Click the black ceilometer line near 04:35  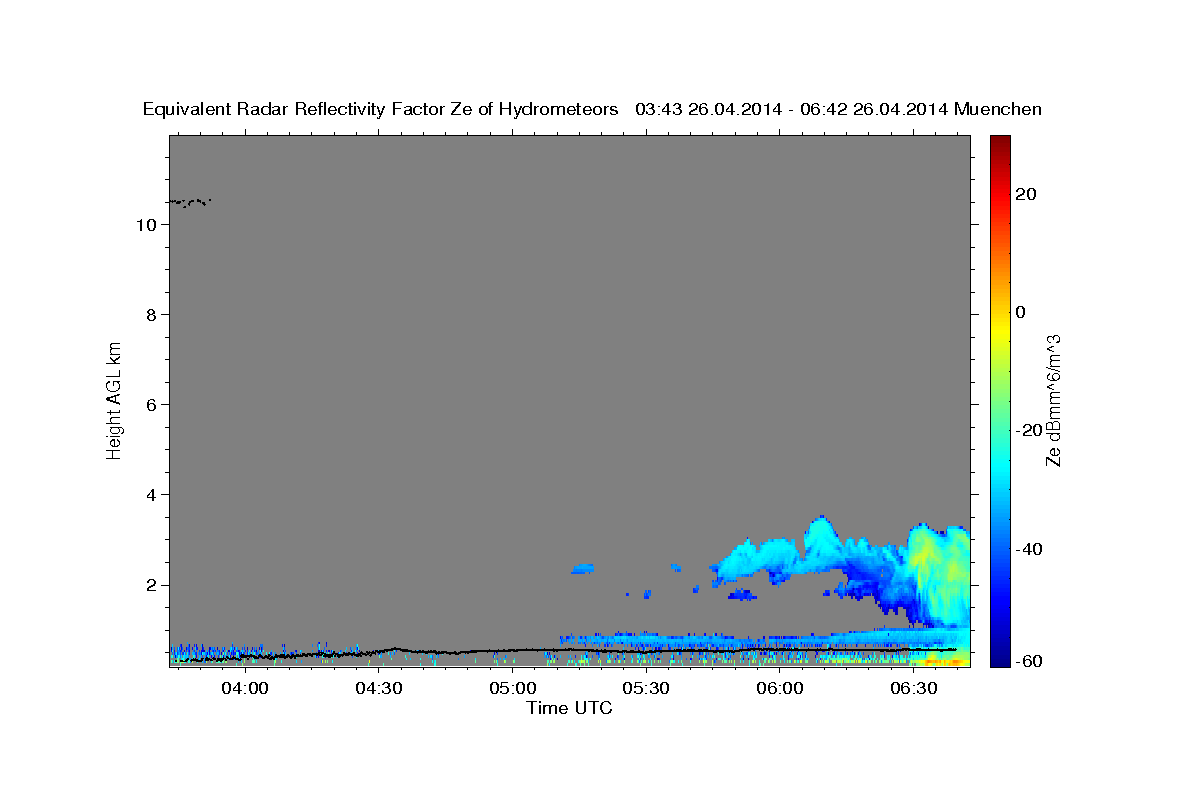pos(396,649)
